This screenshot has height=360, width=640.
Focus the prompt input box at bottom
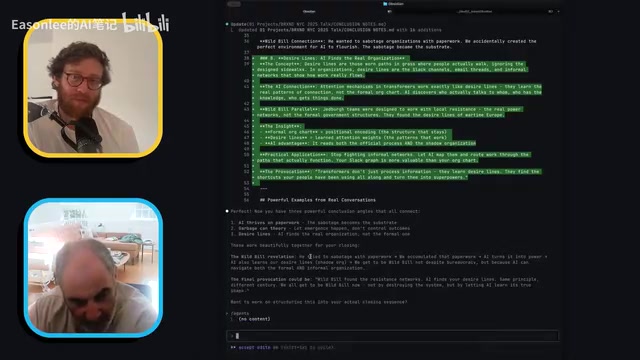(x=392, y=336)
